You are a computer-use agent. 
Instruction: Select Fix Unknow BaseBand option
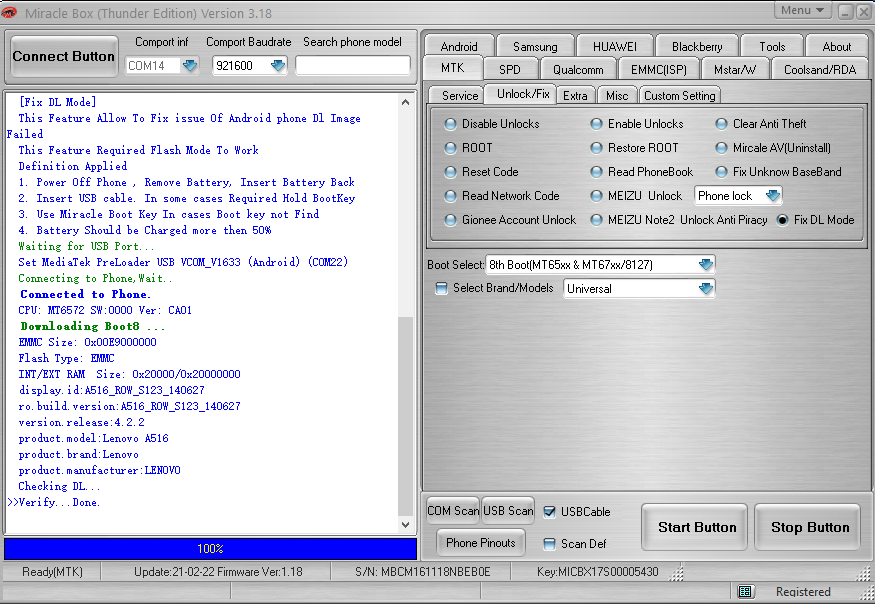click(x=722, y=172)
